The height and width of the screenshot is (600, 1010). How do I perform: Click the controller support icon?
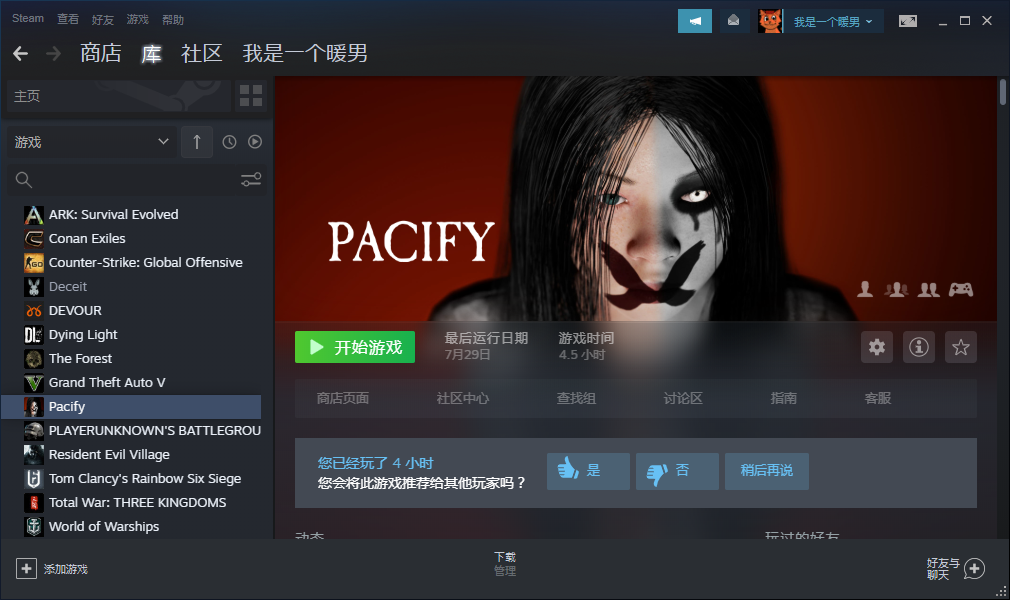pyautogui.click(x=960, y=289)
